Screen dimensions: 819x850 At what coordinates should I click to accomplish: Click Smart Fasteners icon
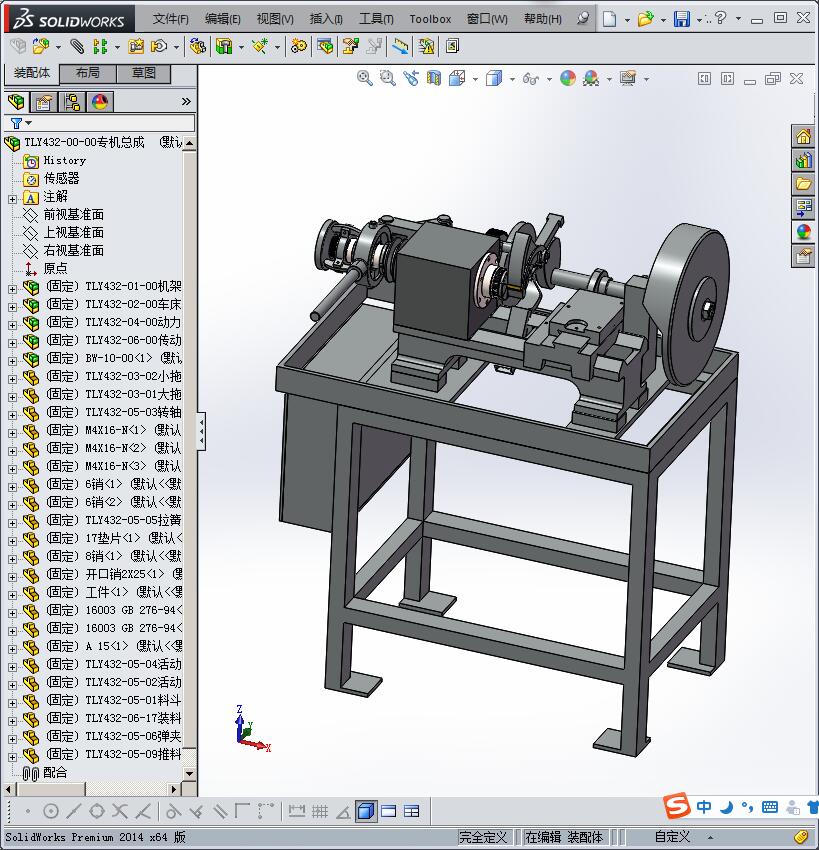click(136, 47)
